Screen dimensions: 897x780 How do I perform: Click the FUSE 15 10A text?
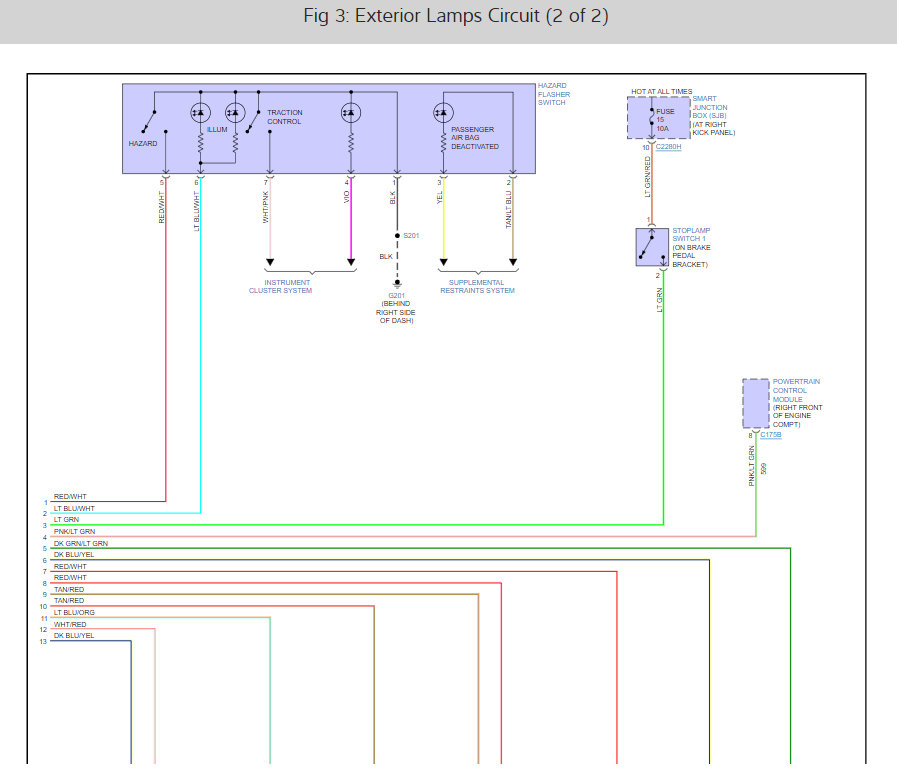[x=665, y=120]
